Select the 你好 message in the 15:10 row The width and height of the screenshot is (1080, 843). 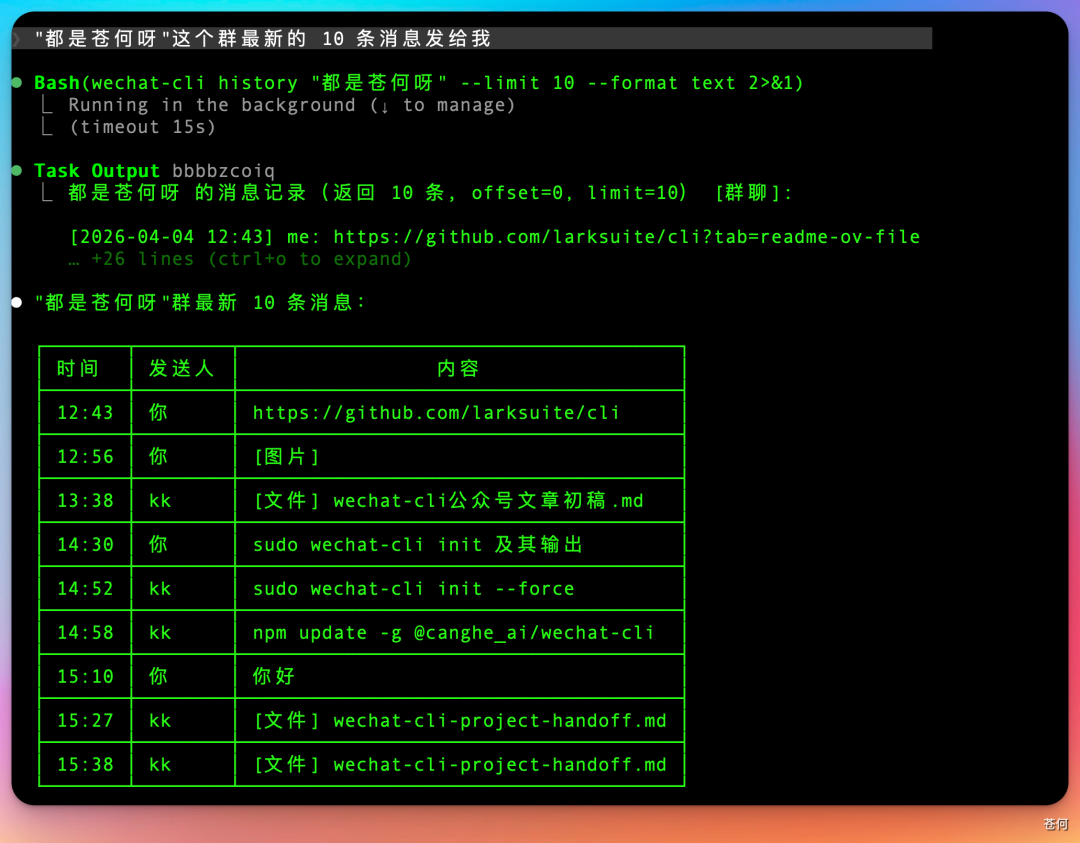(x=272, y=676)
